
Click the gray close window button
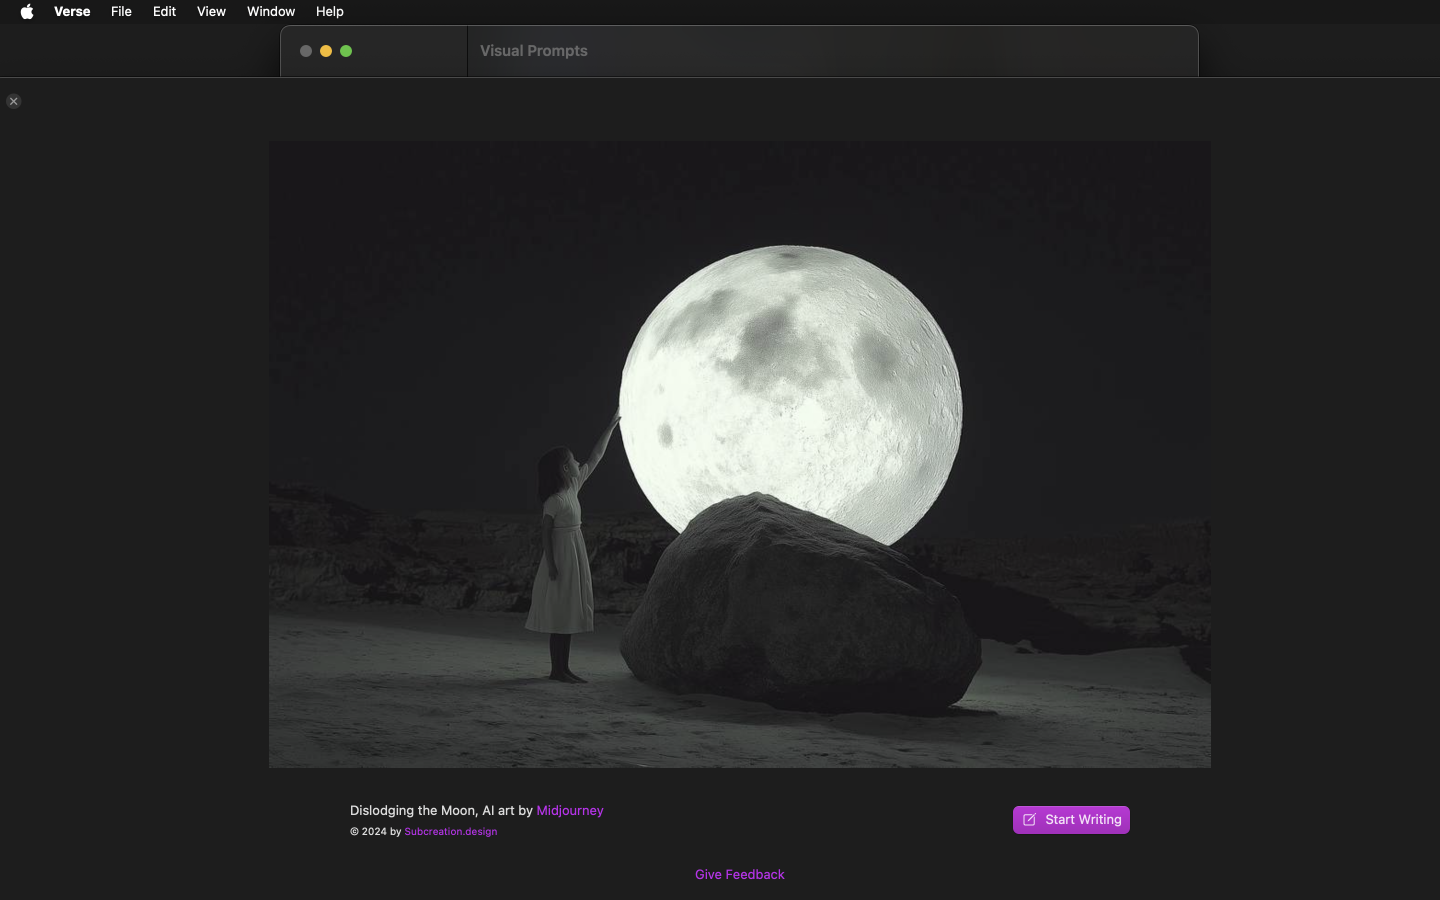306,51
